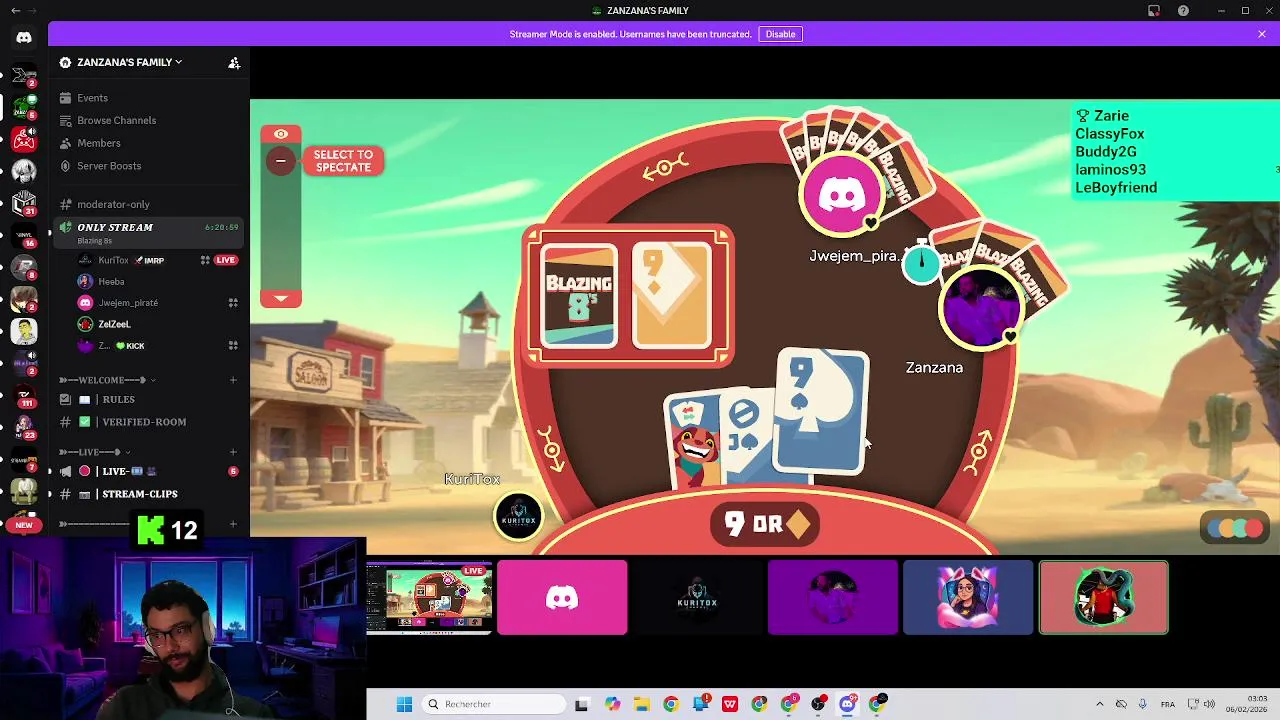
Task: Dismiss the Streamer Mode banner
Action: point(1262,34)
